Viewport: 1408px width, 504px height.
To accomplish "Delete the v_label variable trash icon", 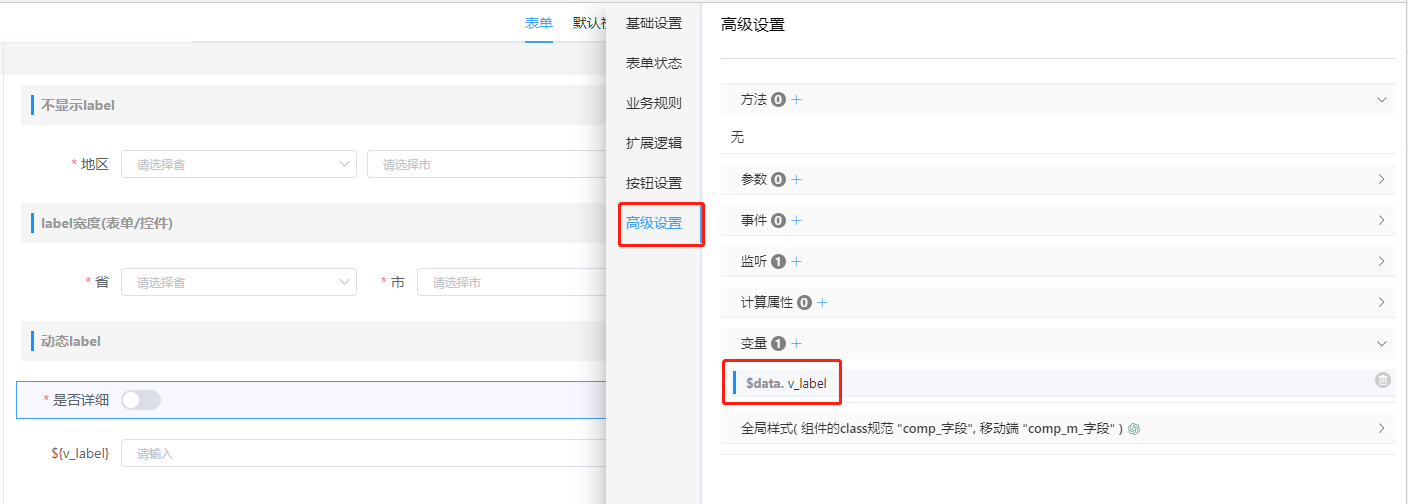I will 1382,380.
